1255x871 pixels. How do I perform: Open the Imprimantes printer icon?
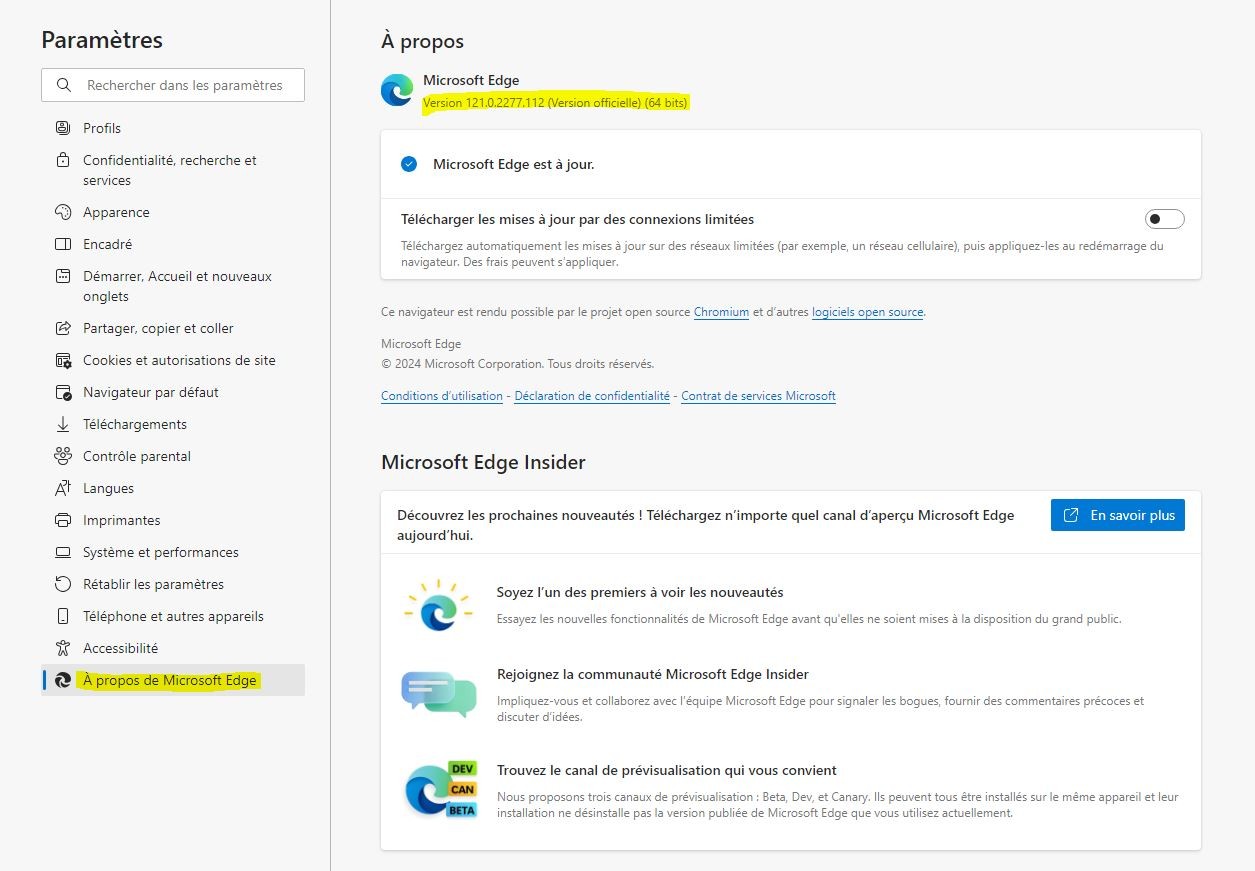pos(63,520)
